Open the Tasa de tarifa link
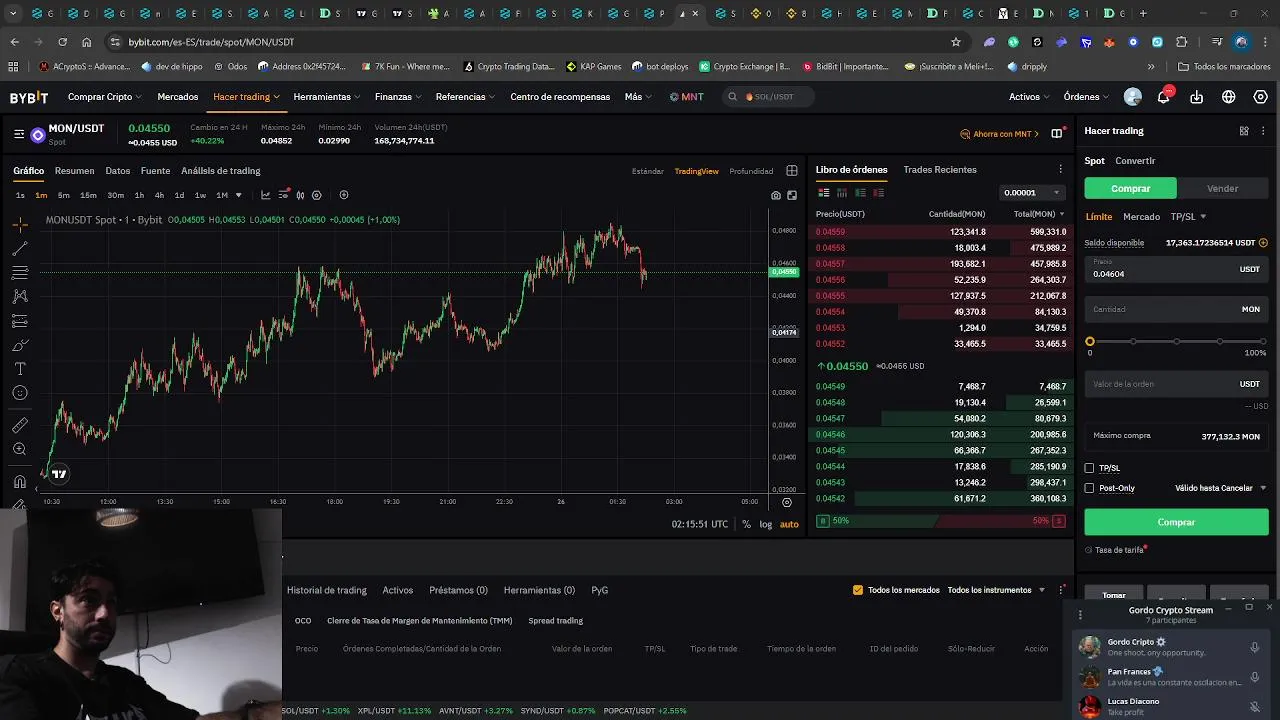 [1119, 550]
